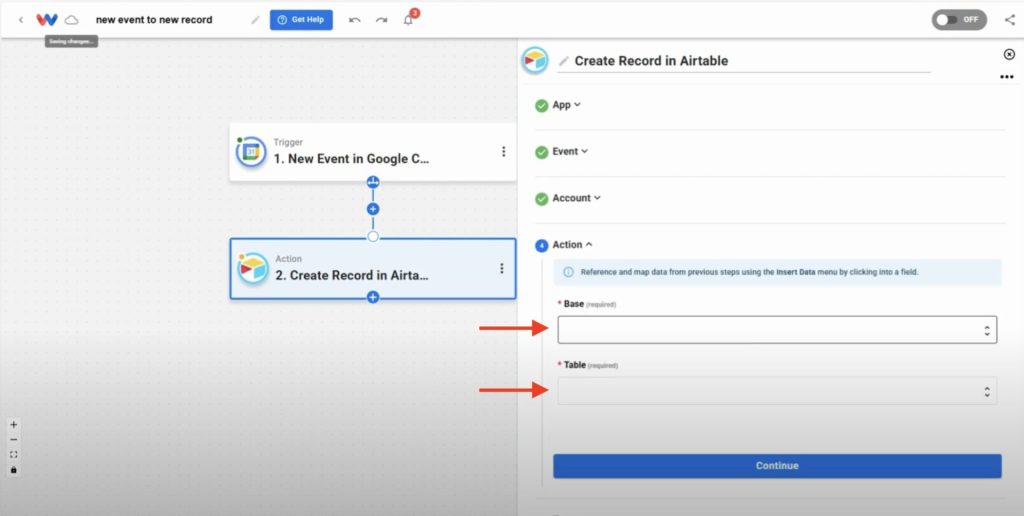
Task: Edit the Create Record in Airtable title
Action: tap(651, 61)
